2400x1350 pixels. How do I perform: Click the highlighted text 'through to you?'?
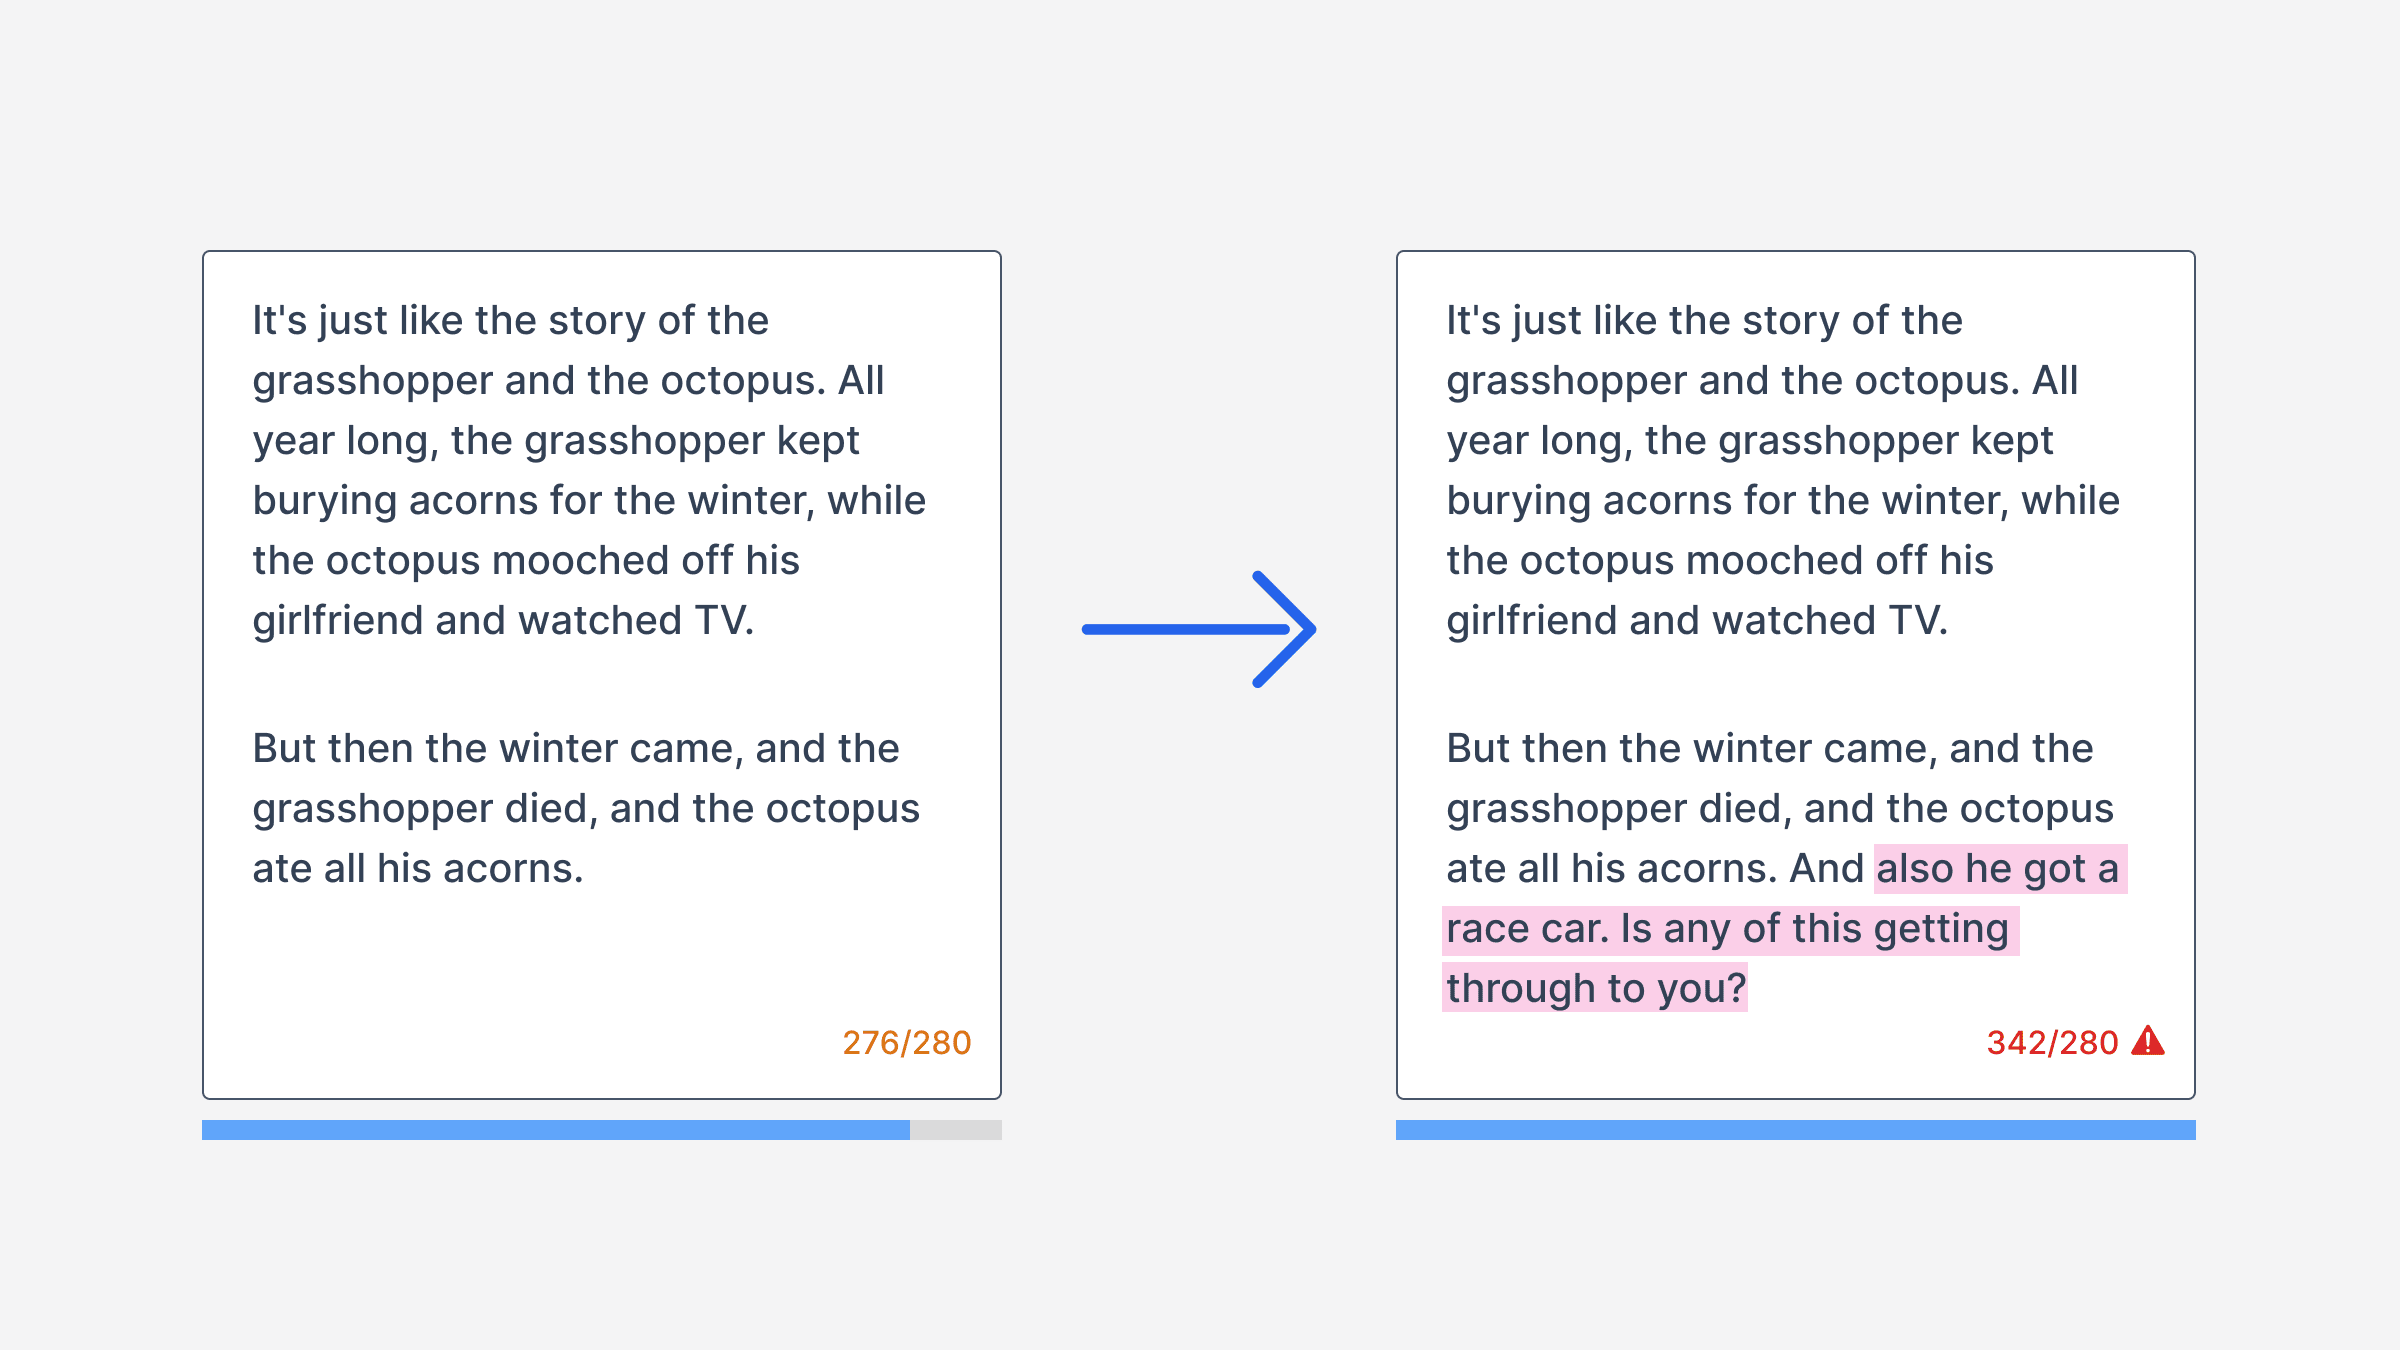click(1596, 988)
